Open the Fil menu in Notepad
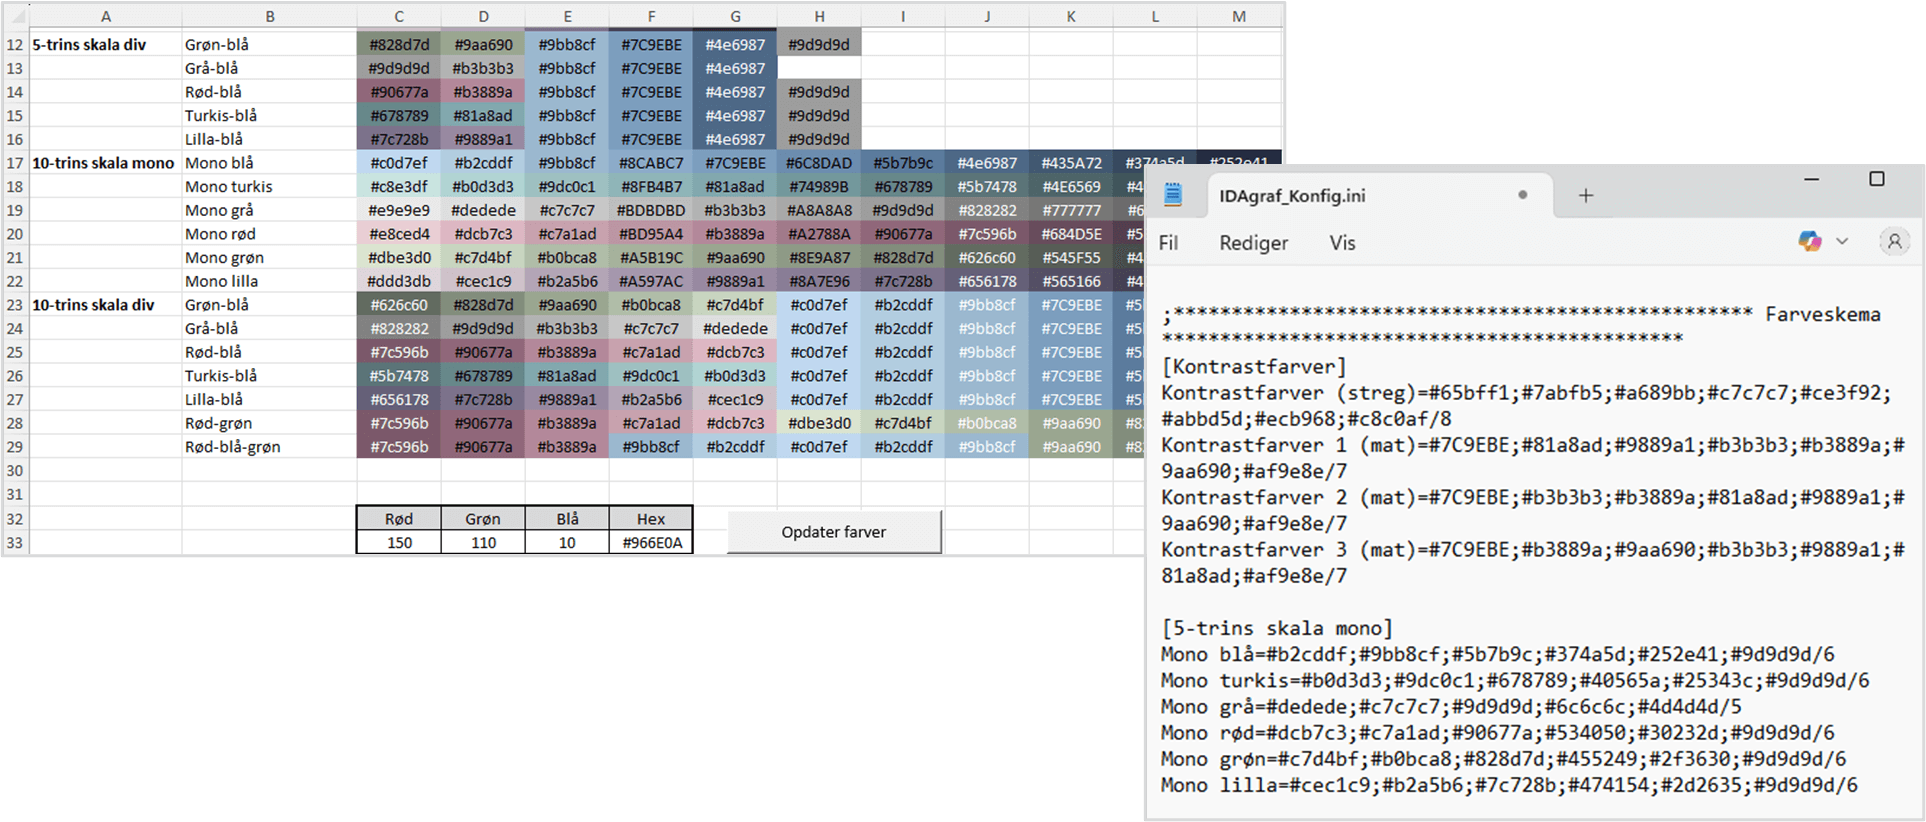Image resolution: width=1926 pixels, height=822 pixels. point(1168,243)
